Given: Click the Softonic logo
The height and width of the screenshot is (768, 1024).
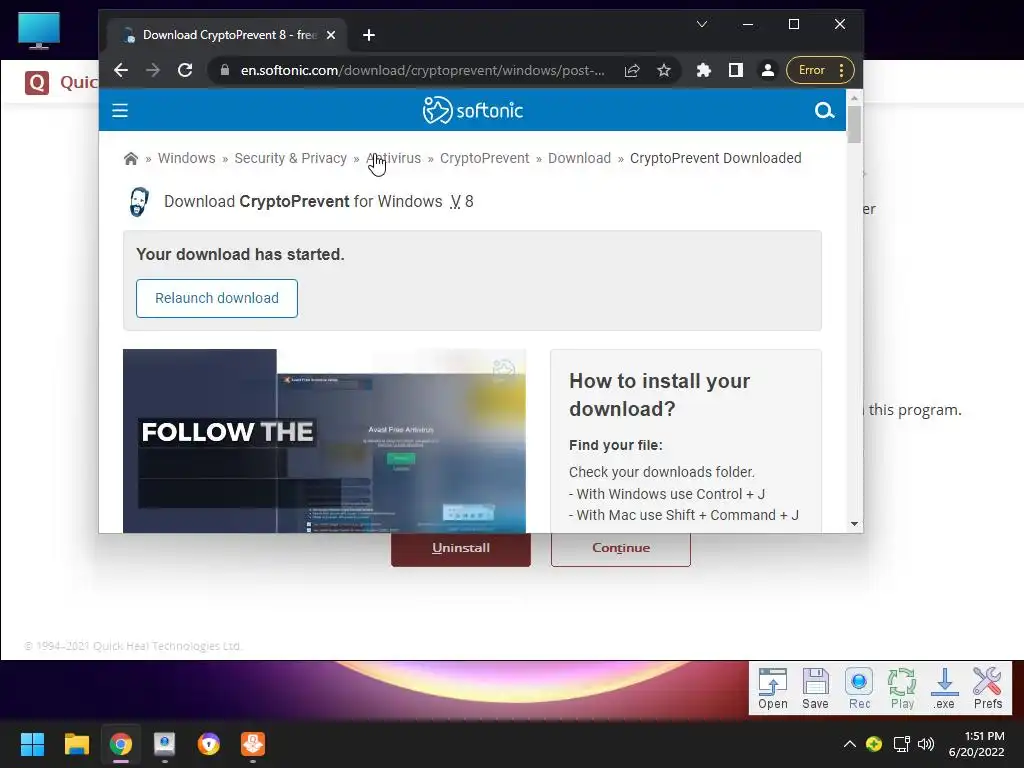Looking at the screenshot, I should [472, 110].
